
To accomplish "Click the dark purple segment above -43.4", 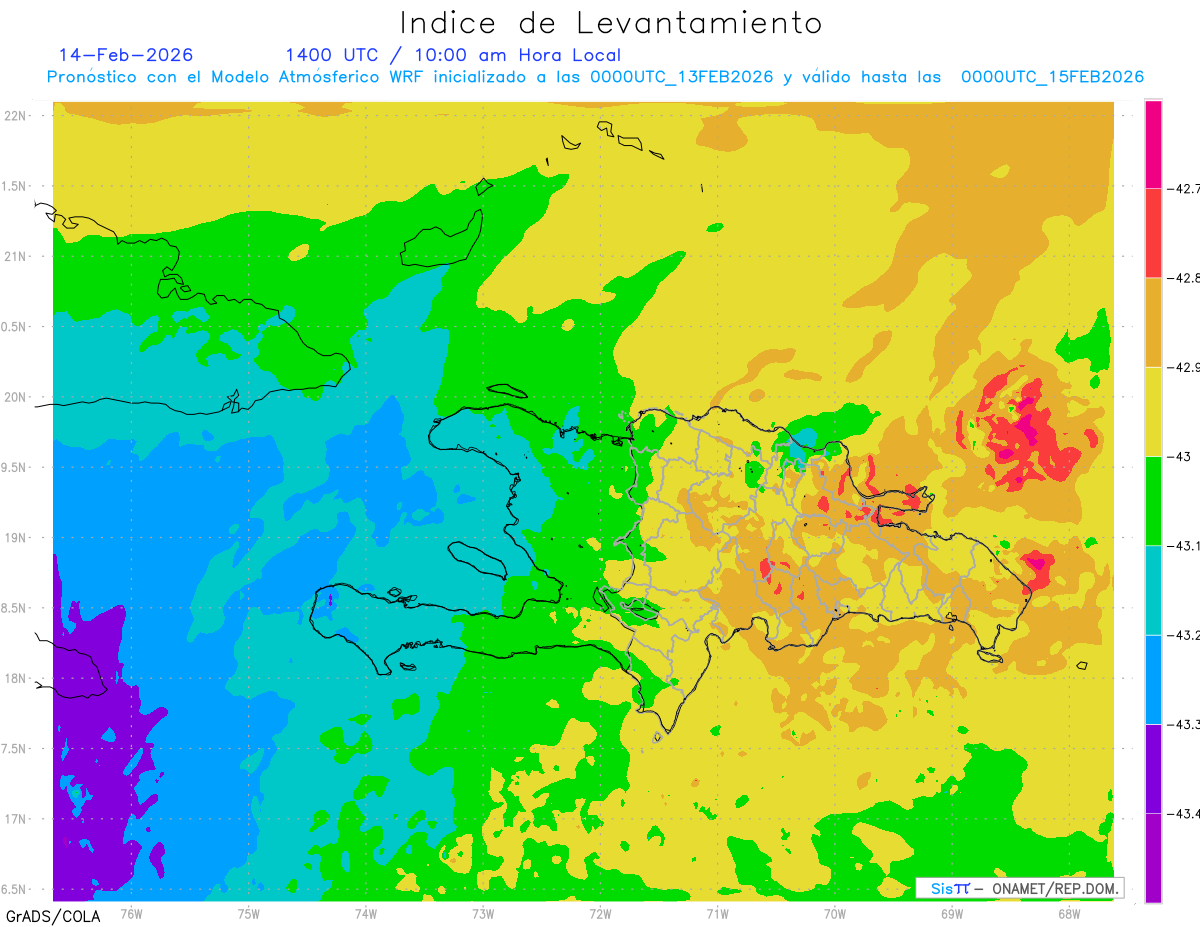I will (x=1153, y=768).
